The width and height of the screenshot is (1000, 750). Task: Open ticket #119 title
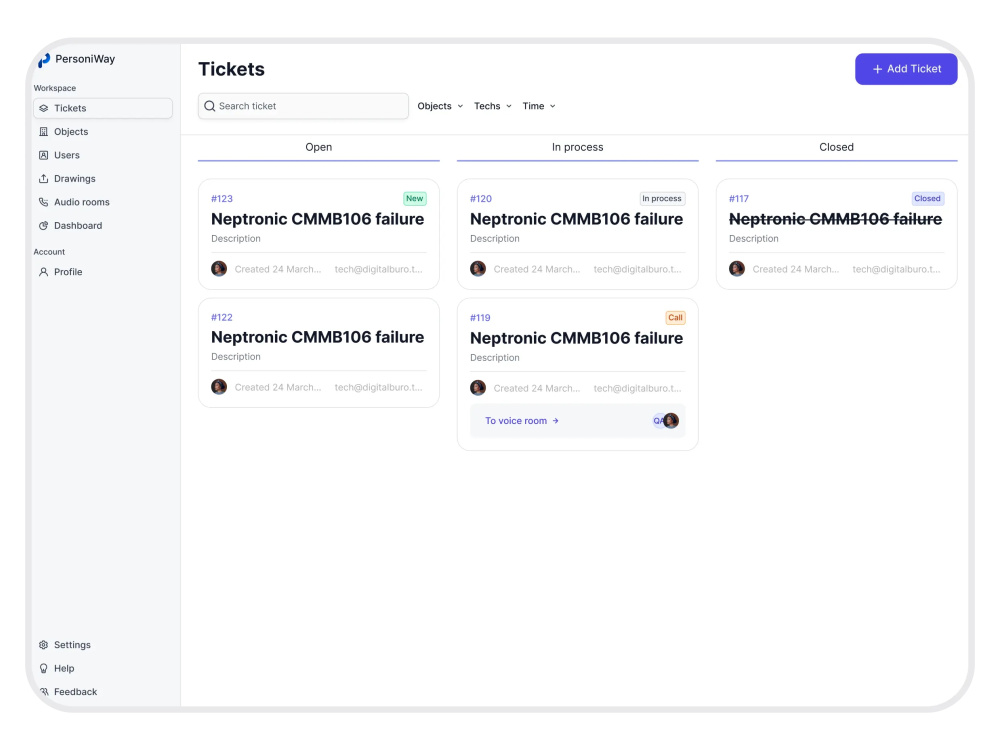pyautogui.click(x=577, y=339)
